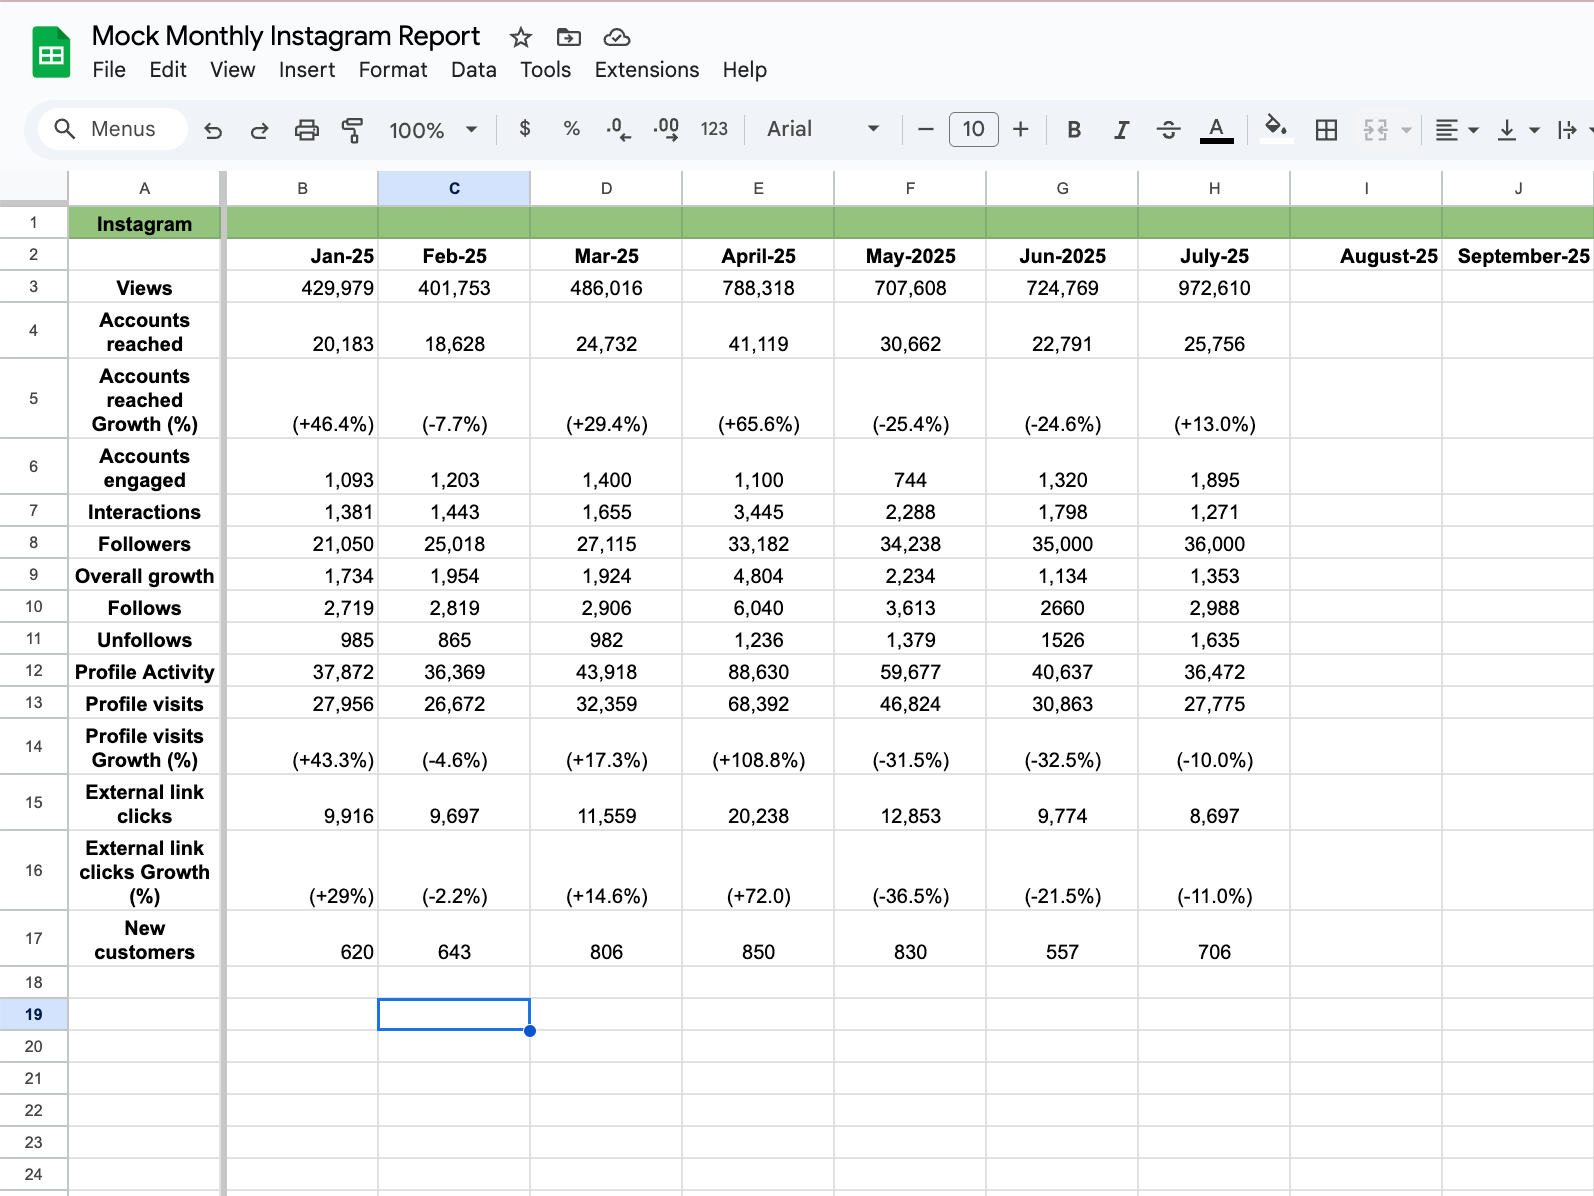Open the View menu
1594x1196 pixels.
(232, 70)
